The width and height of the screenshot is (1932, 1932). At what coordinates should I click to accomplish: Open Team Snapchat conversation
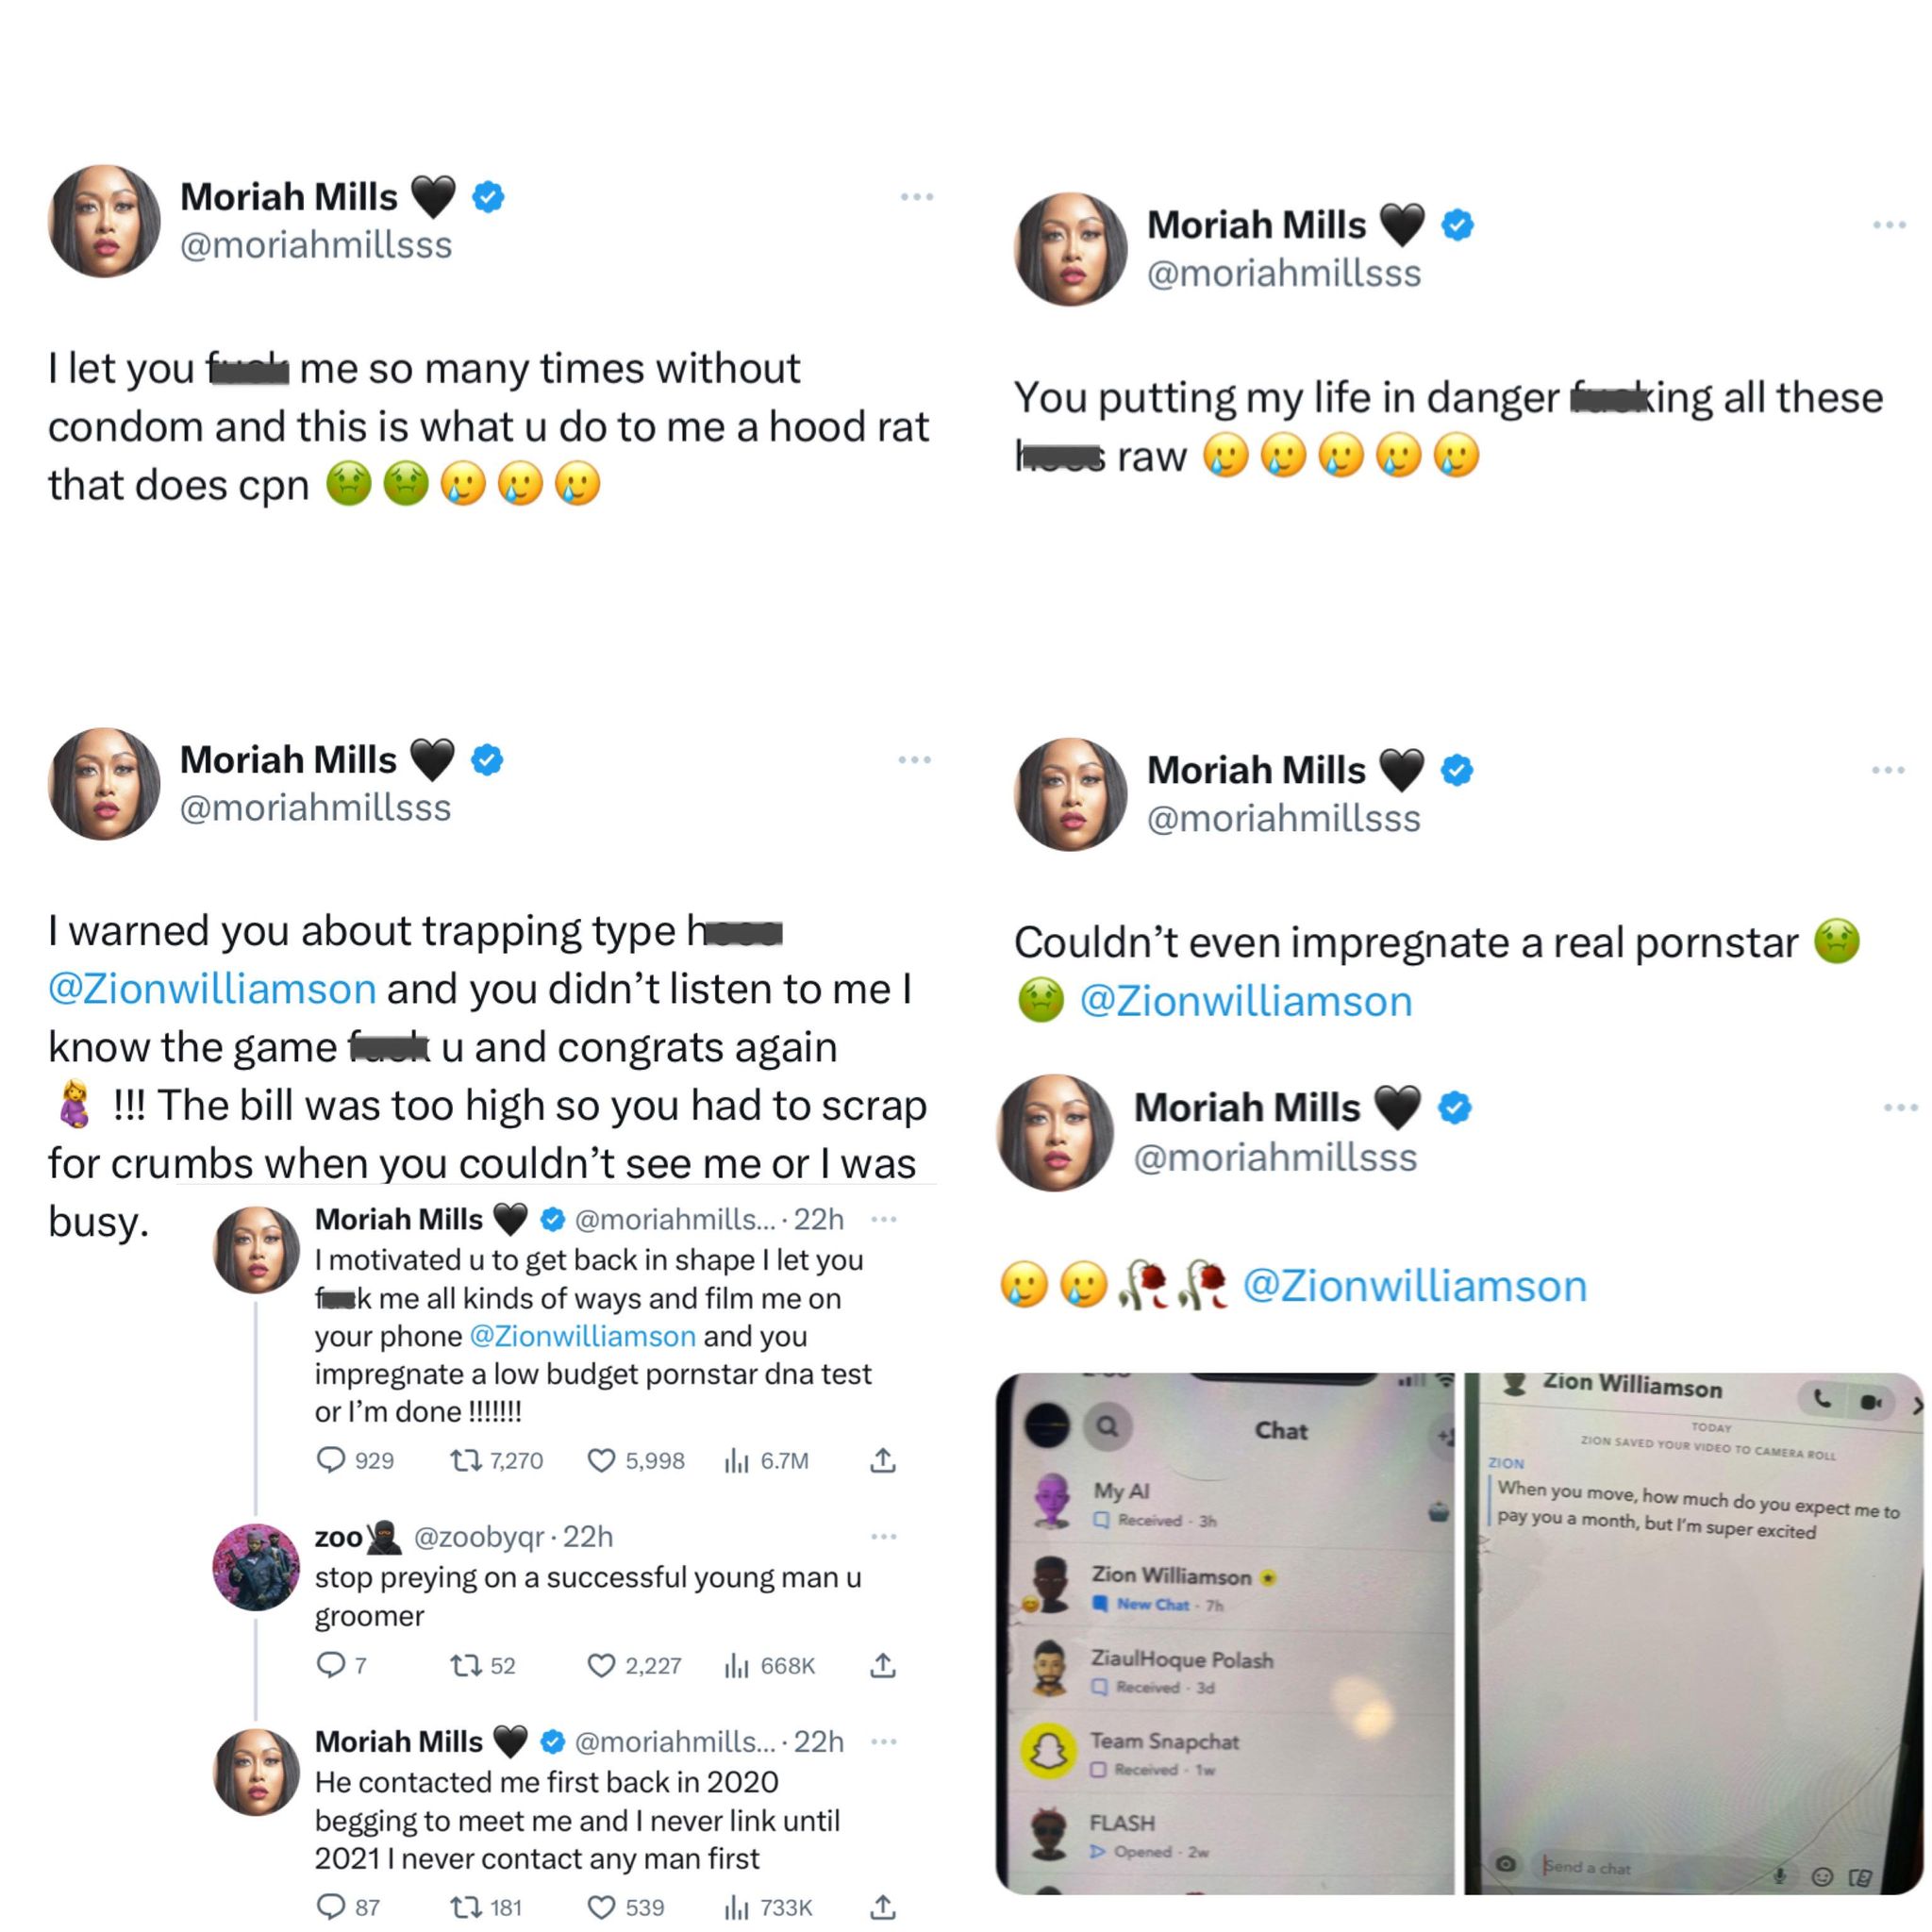1225,1753
